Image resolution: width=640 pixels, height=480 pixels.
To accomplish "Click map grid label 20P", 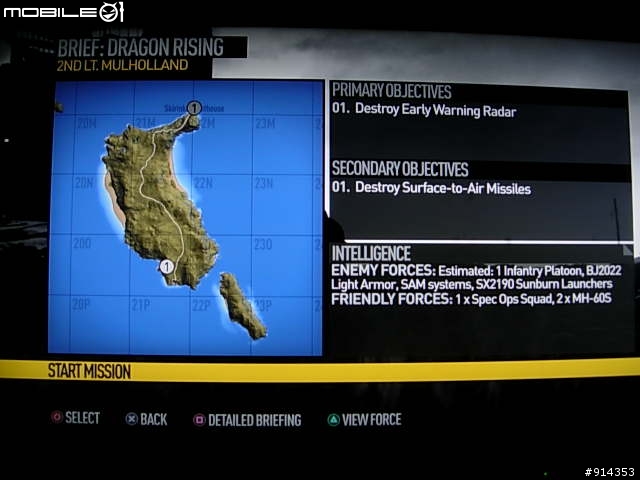I will (81, 305).
